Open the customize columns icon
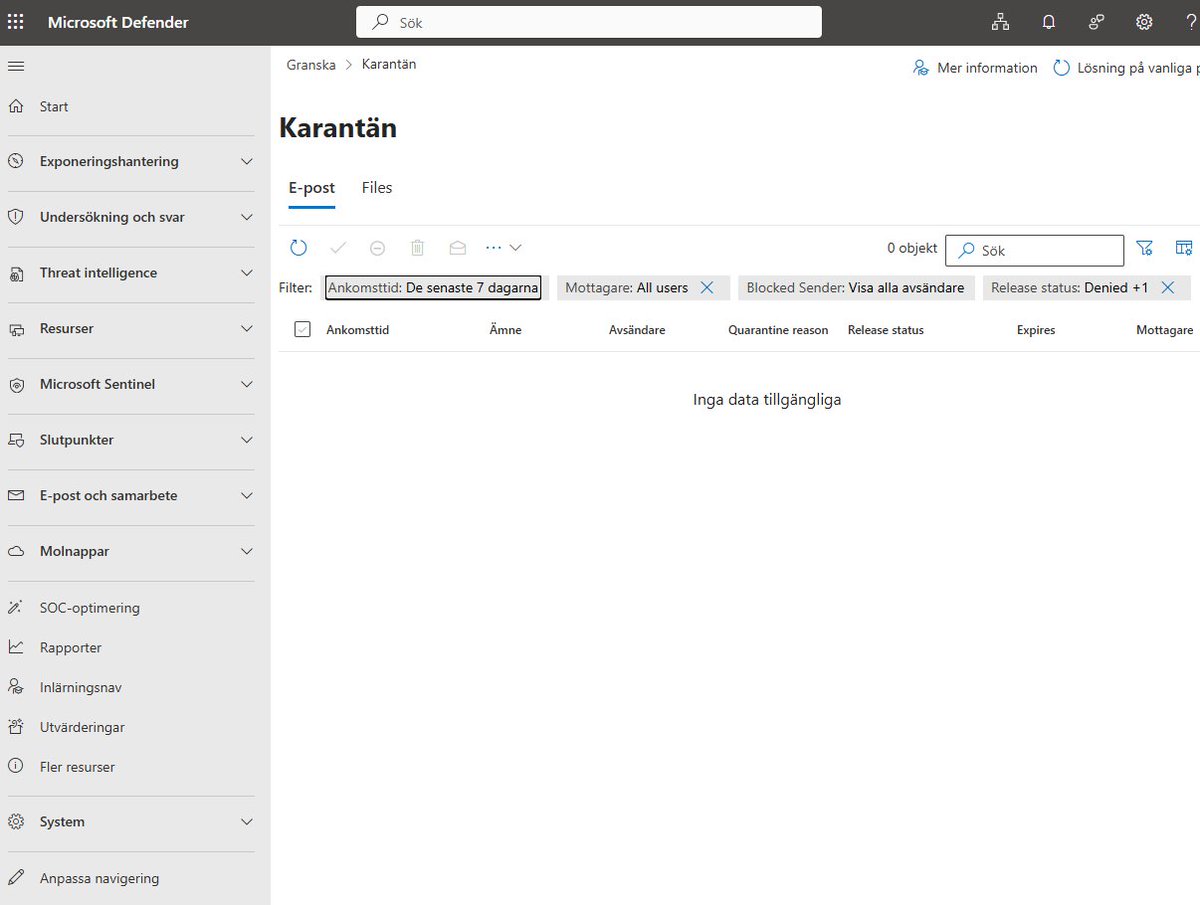The height and width of the screenshot is (905, 1200). pos(1184,248)
